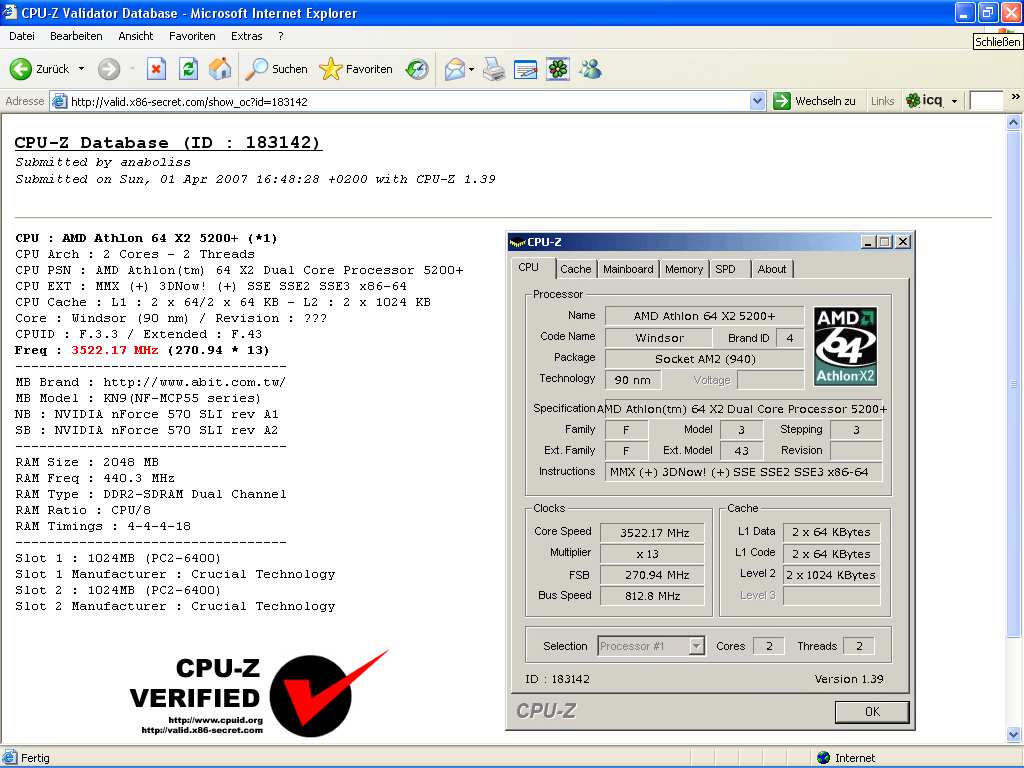
Task: Click the Technology 90 nm field
Action: pyautogui.click(x=633, y=379)
